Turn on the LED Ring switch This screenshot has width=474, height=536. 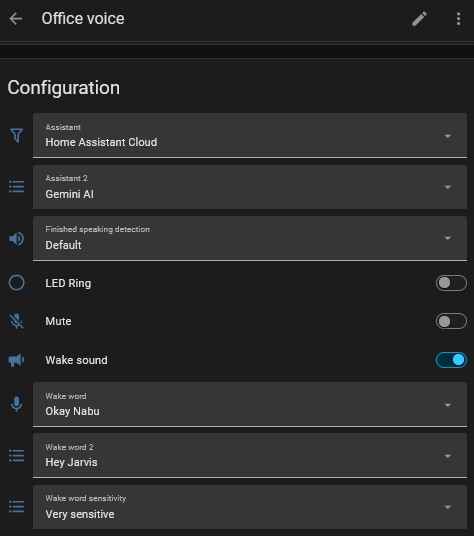tap(451, 283)
